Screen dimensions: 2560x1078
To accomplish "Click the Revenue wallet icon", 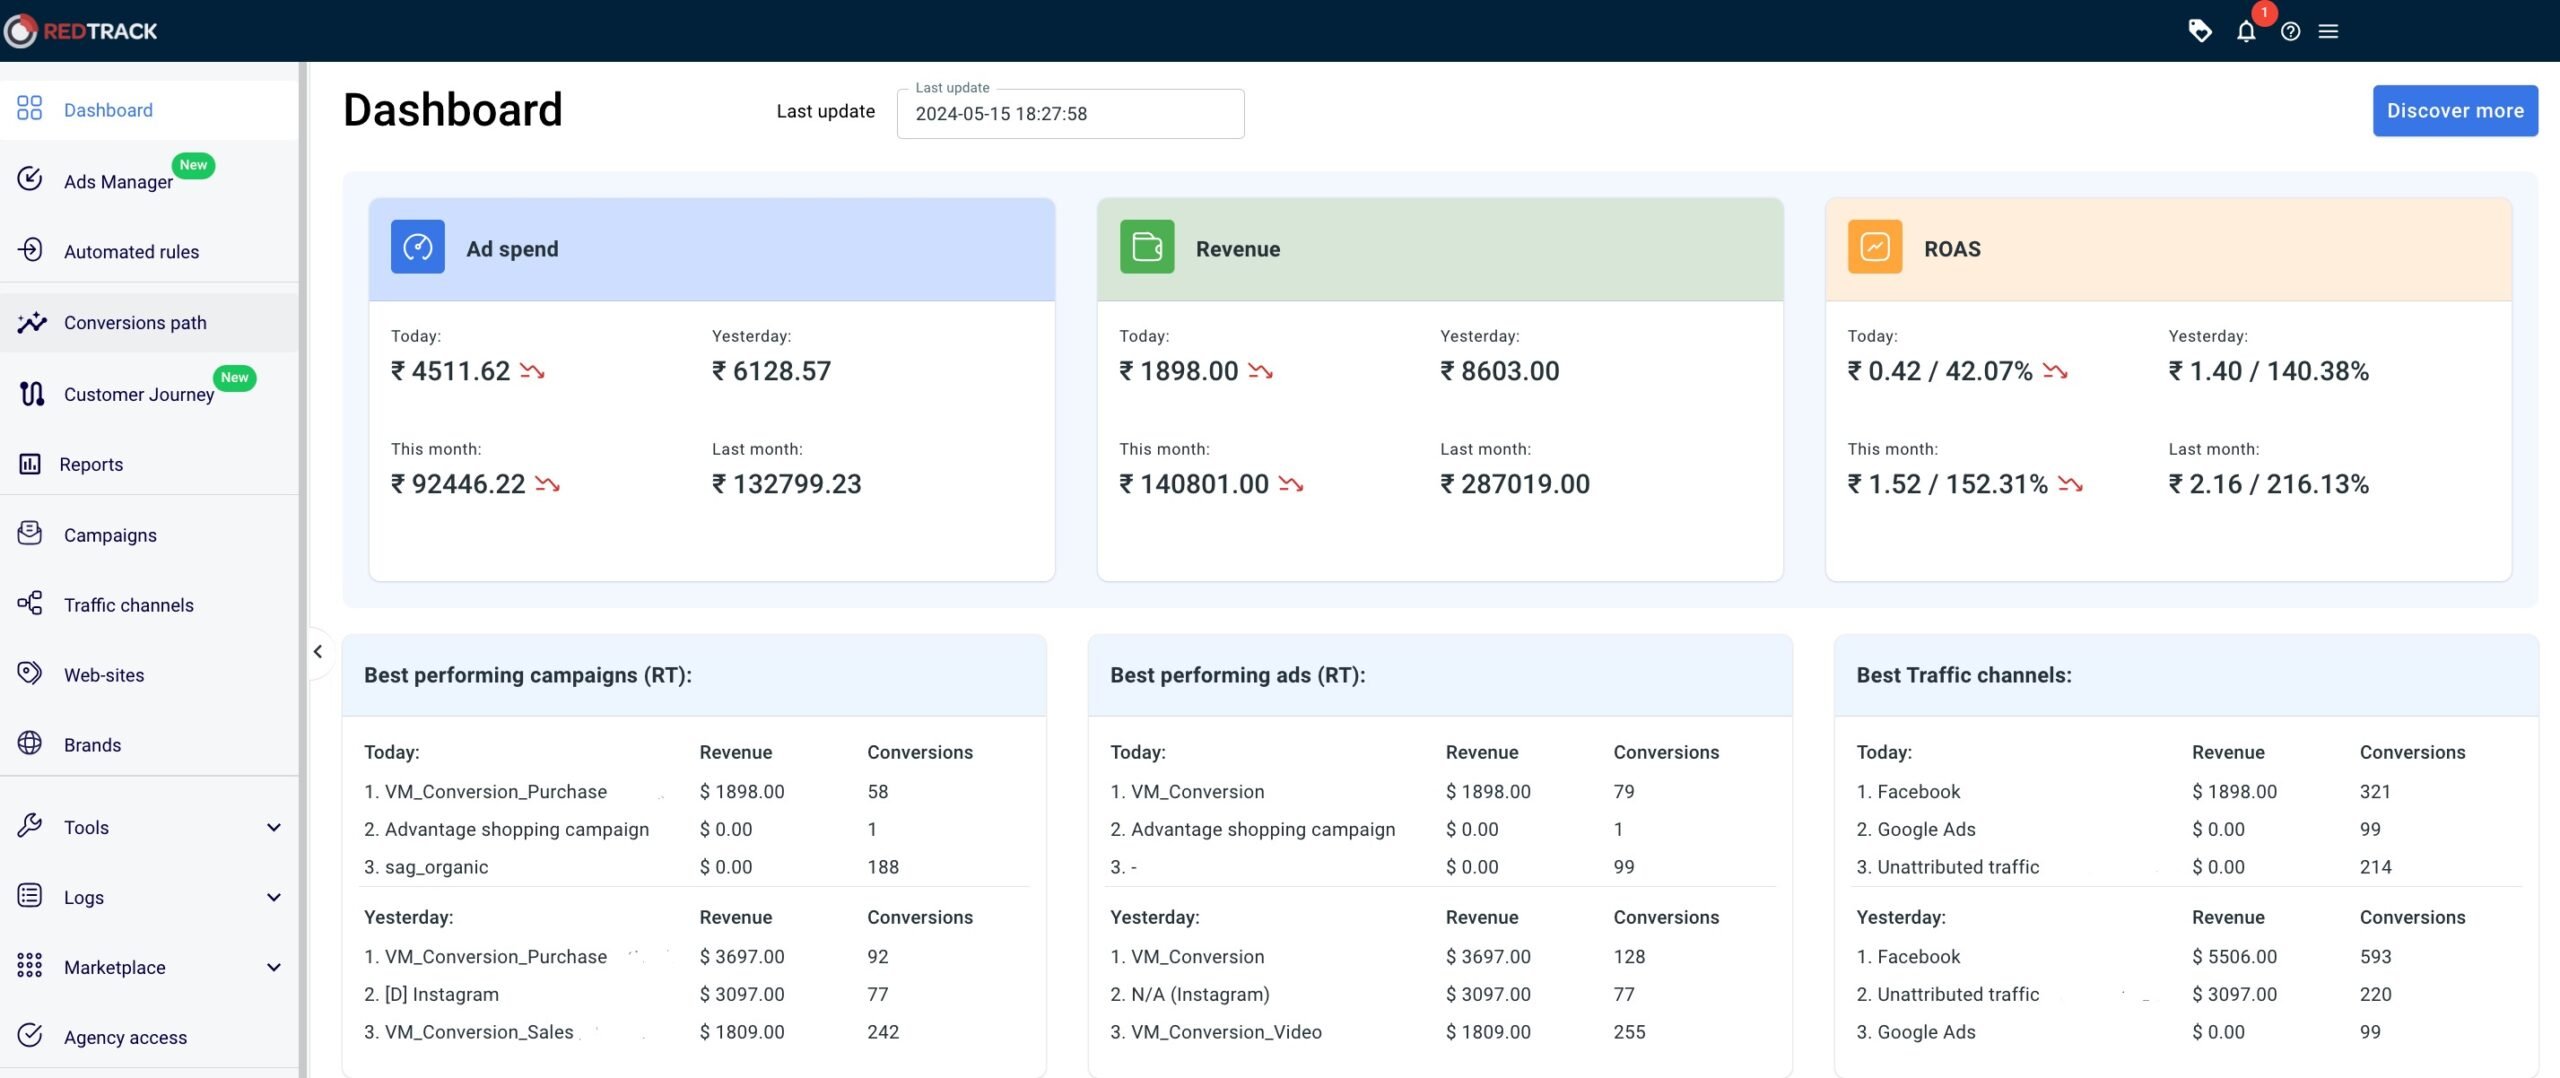I will (1146, 247).
